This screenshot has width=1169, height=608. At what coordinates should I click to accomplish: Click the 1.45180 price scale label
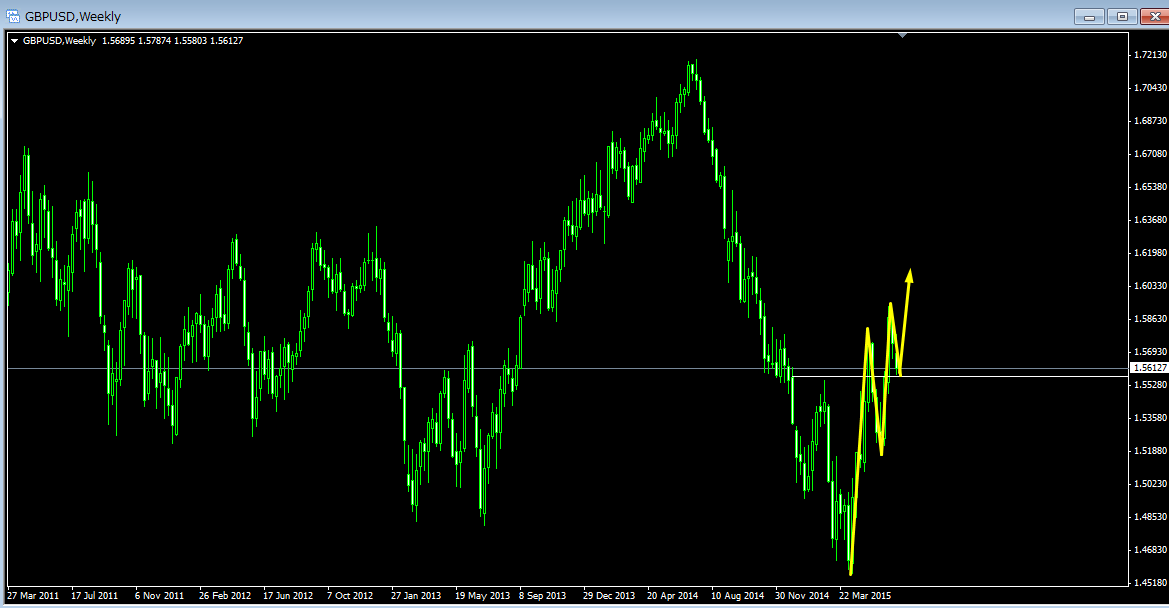click(x=1148, y=583)
